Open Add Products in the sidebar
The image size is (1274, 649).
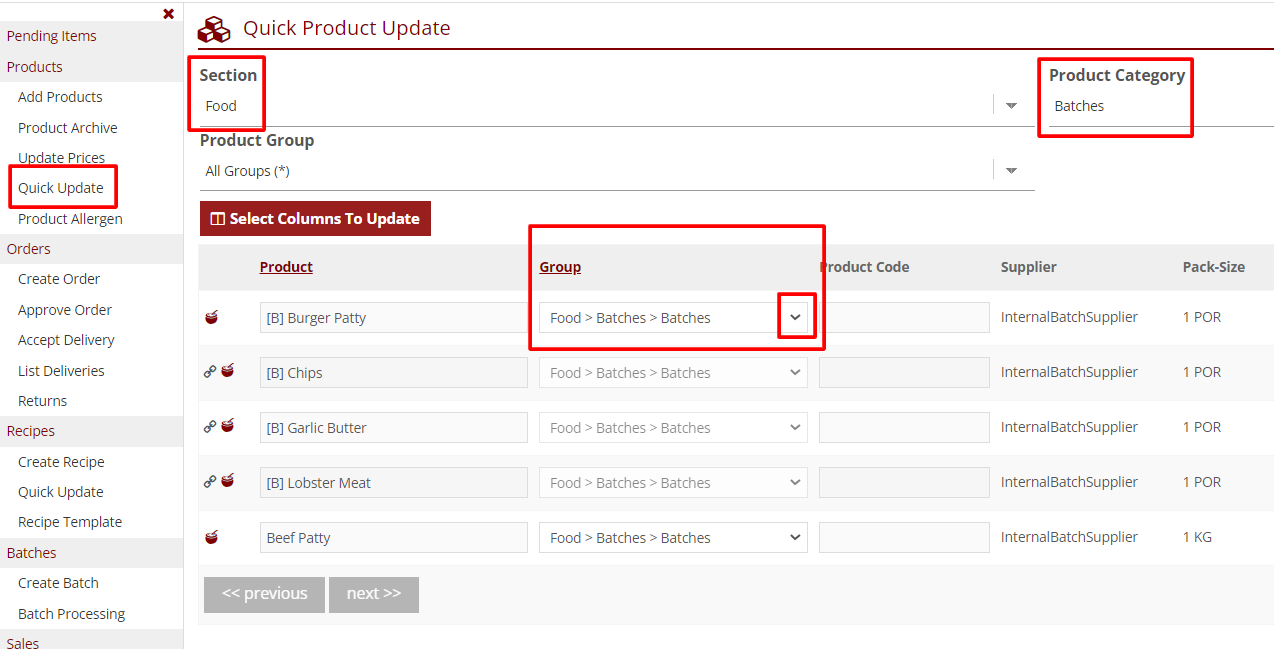[60, 97]
